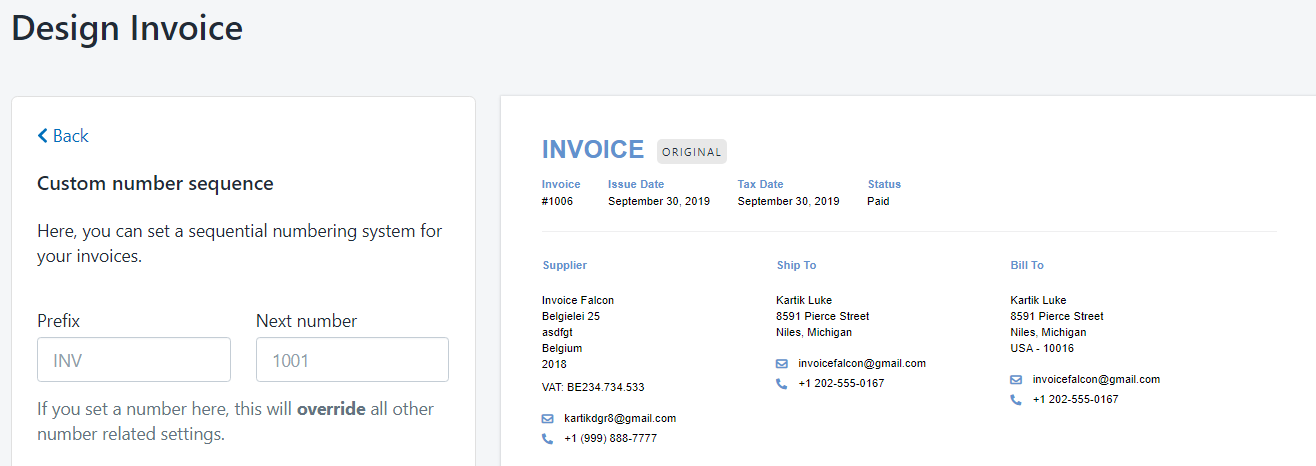Screen dimensions: 1316x466
Task: Click the Custom number sequence heading
Action: click(155, 184)
